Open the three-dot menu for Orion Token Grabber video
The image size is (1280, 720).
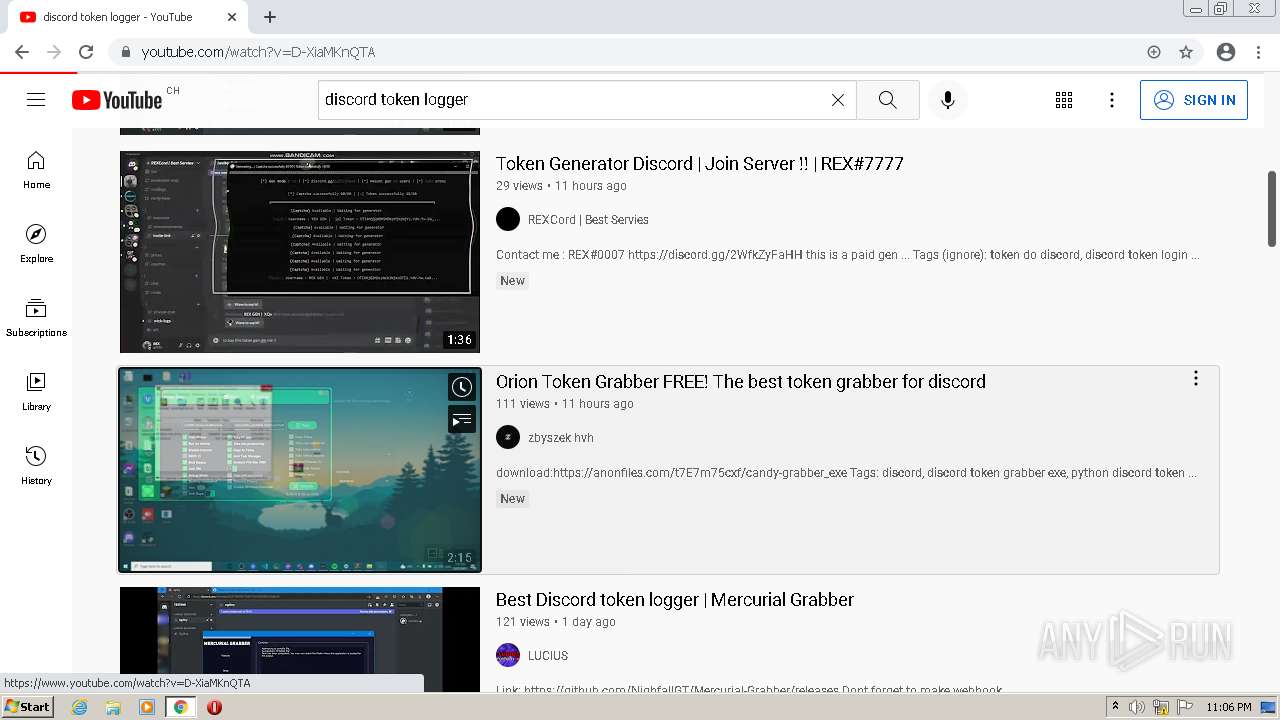click(1195, 379)
